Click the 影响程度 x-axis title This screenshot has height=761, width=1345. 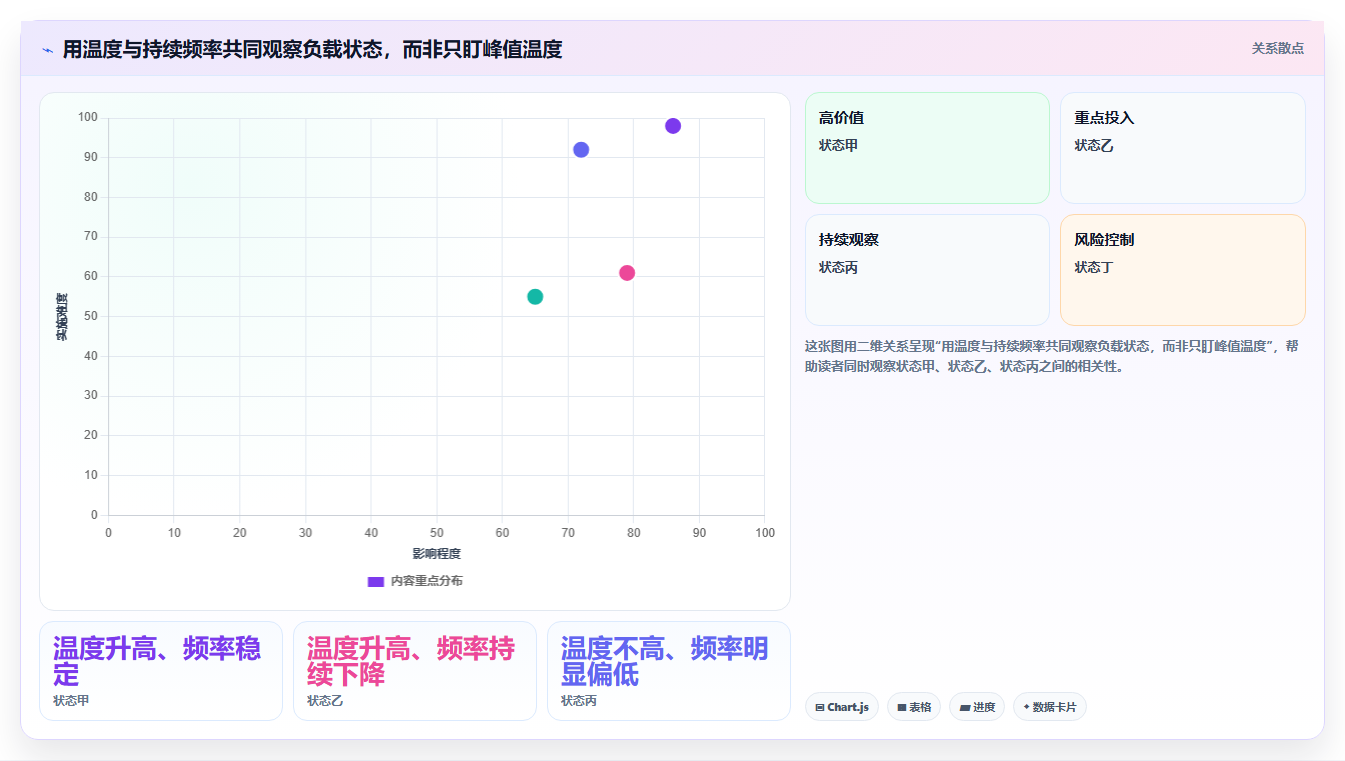click(x=437, y=554)
